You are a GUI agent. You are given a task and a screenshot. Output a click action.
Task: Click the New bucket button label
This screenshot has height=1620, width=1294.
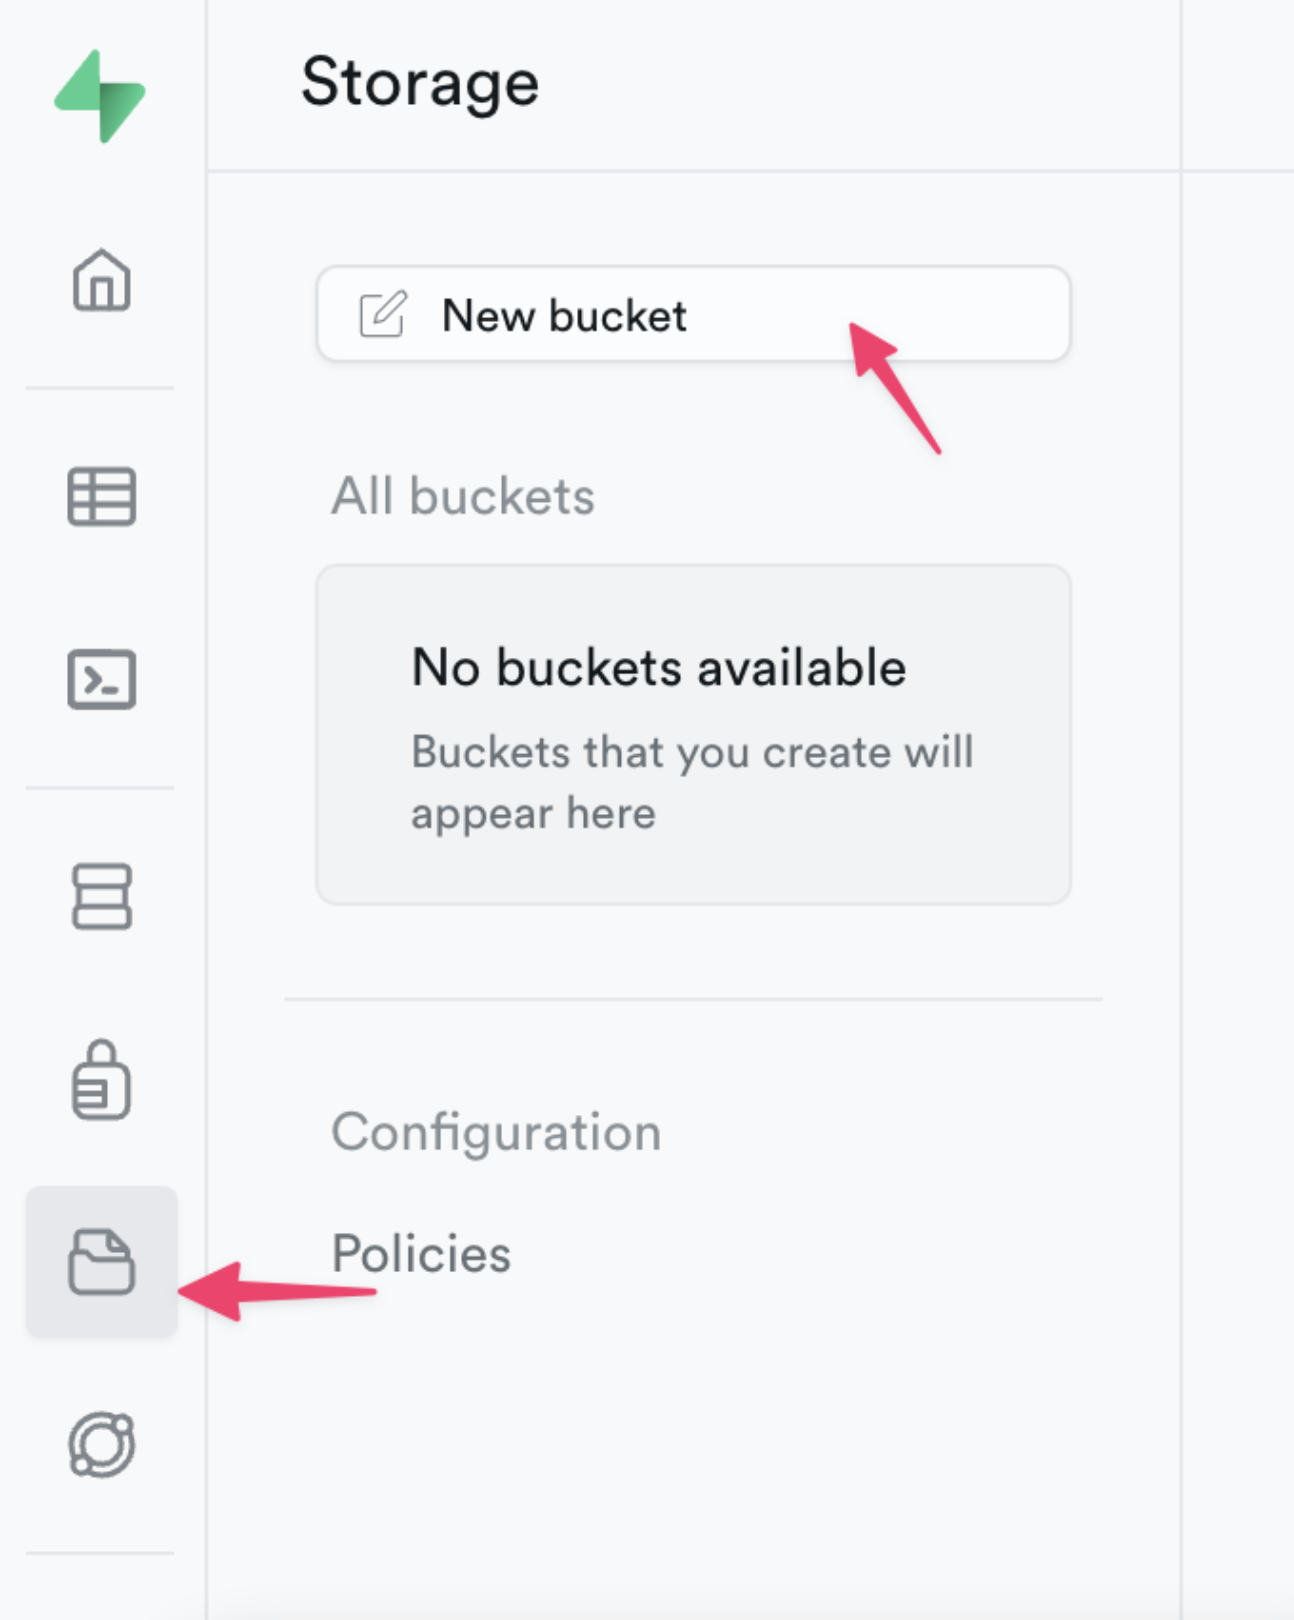coord(564,316)
